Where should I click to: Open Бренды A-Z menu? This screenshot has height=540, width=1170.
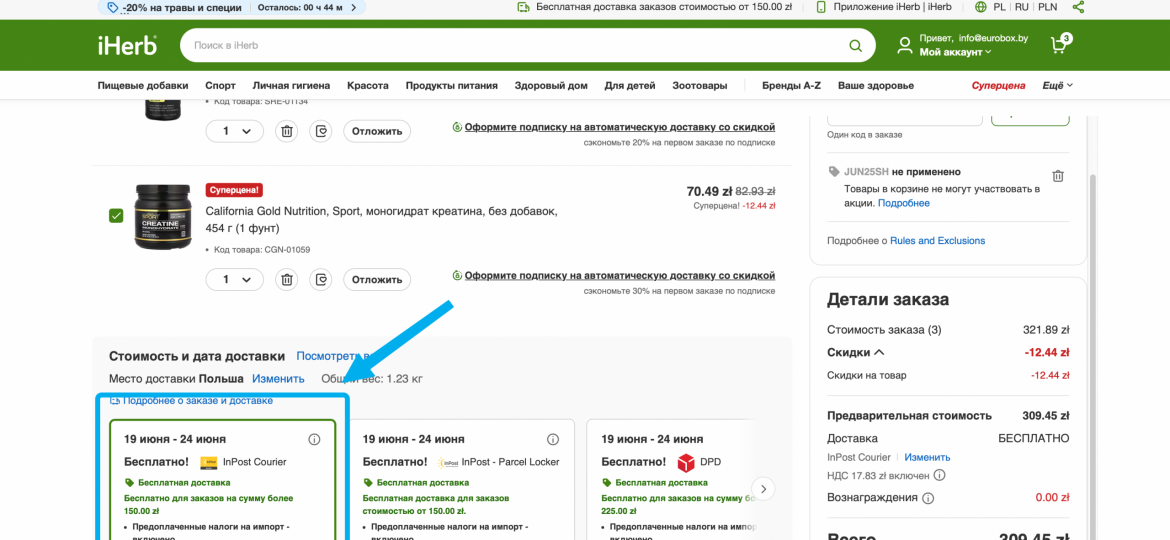click(792, 86)
